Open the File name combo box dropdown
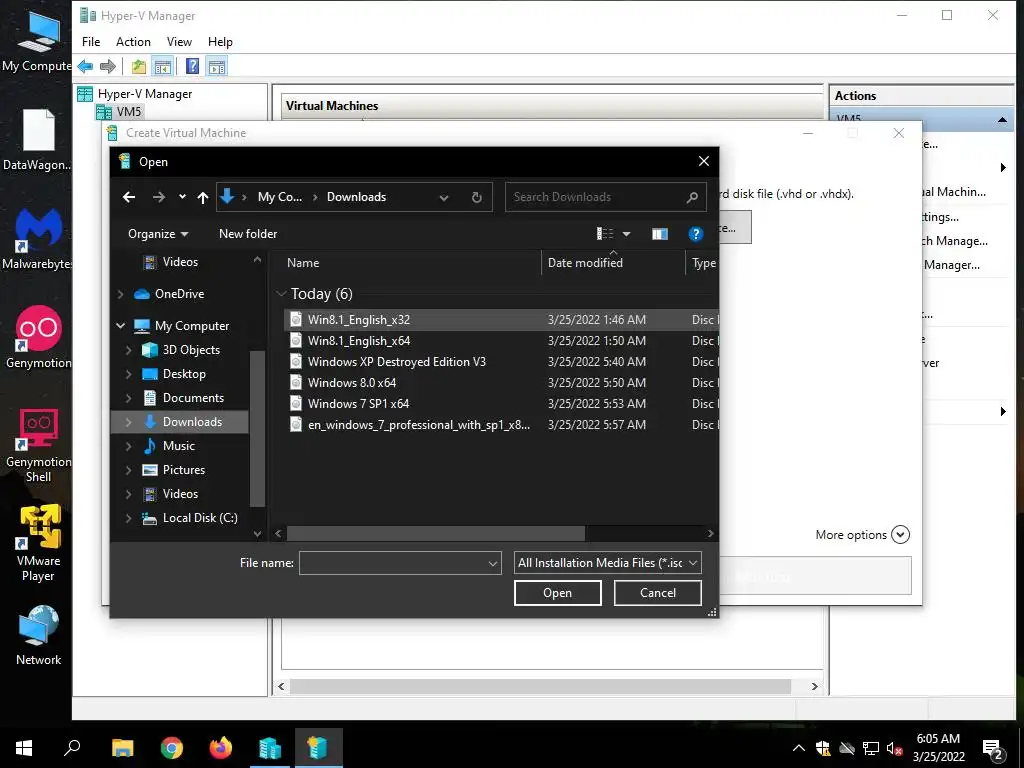This screenshot has width=1024, height=768. [493, 563]
